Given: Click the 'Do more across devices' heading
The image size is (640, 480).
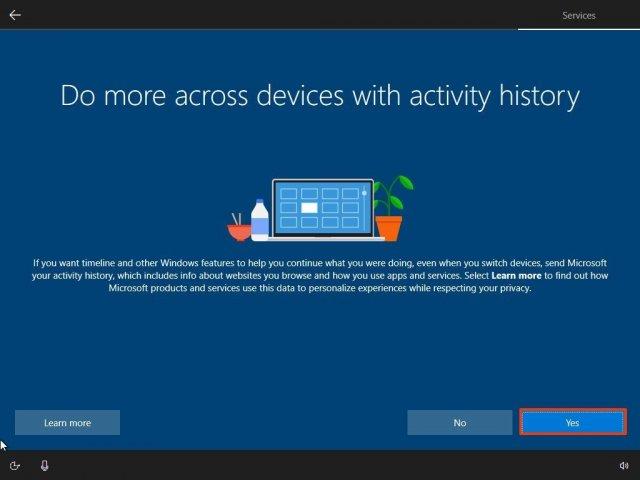Looking at the screenshot, I should [320, 96].
